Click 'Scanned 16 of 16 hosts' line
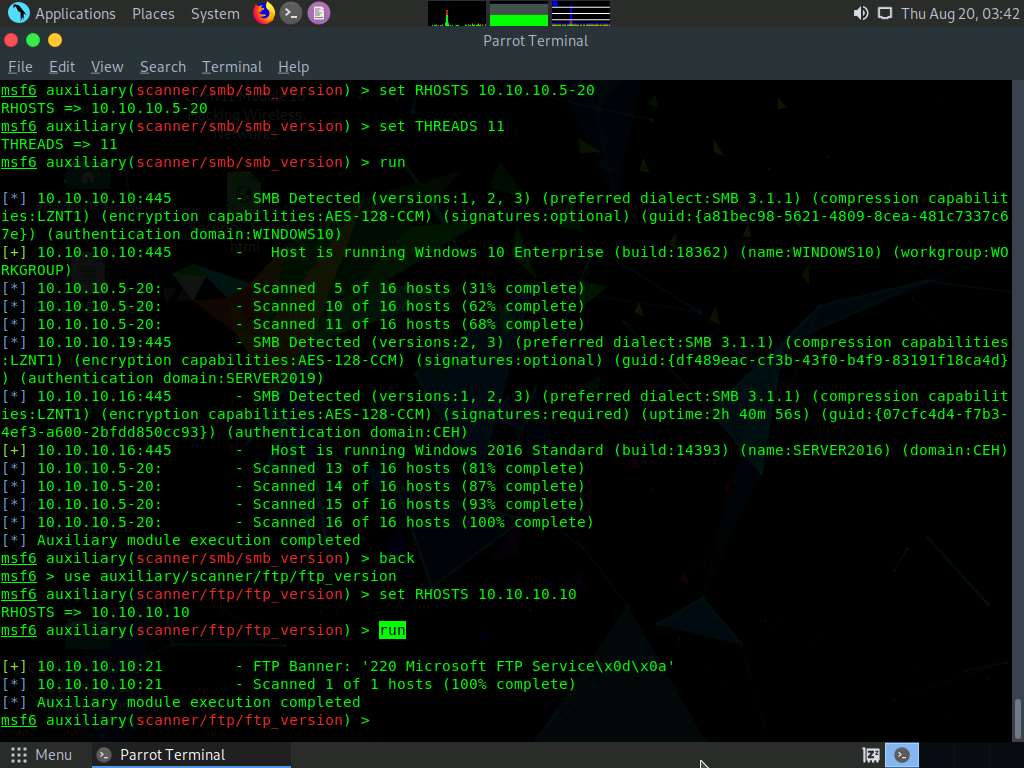This screenshot has width=1024, height=768. [x=297, y=522]
